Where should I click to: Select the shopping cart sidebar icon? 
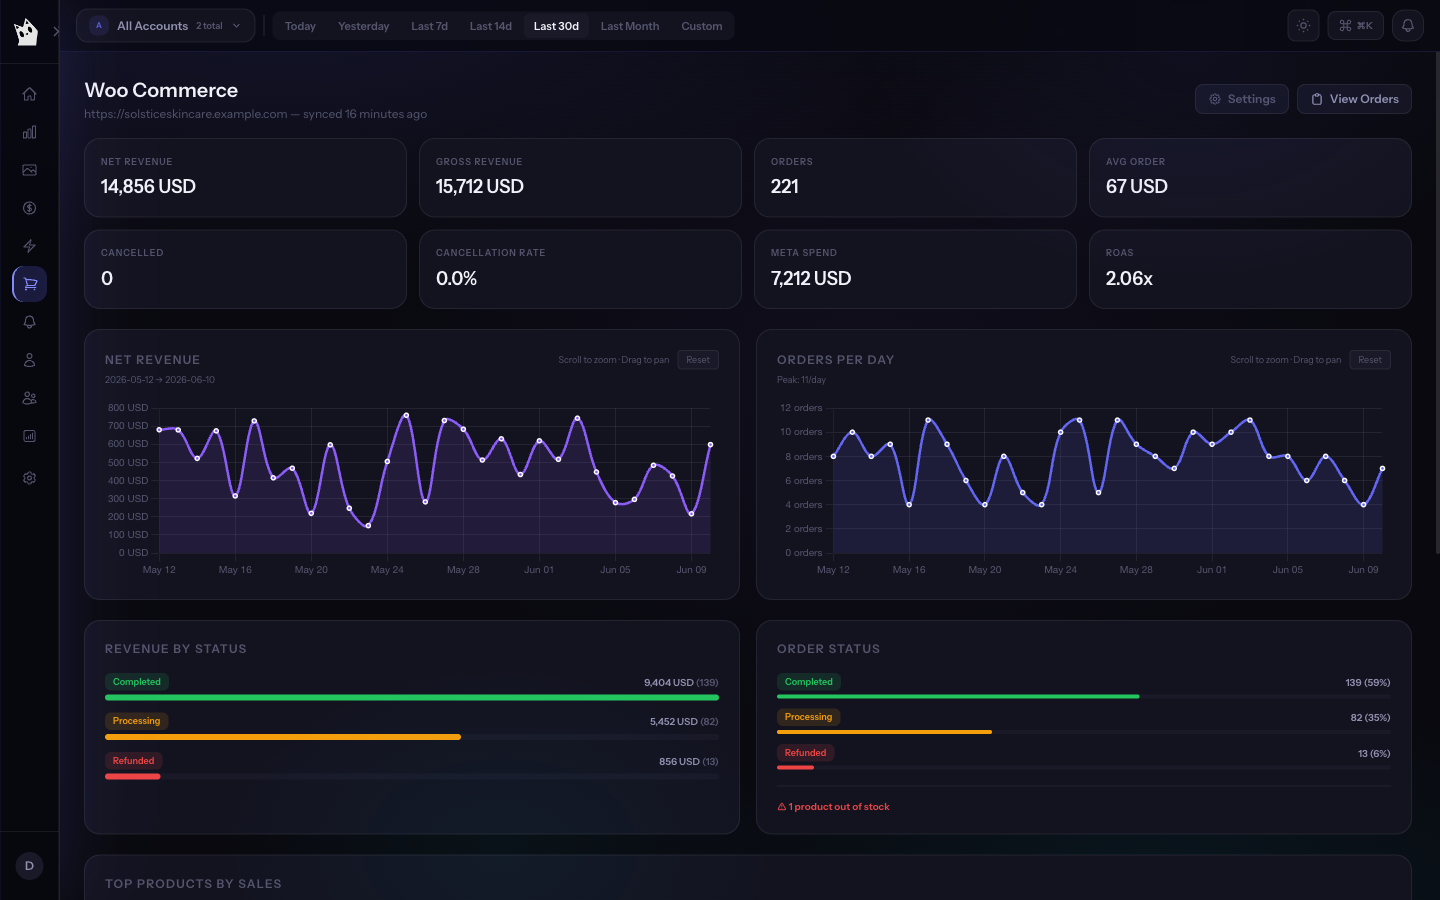(30, 284)
